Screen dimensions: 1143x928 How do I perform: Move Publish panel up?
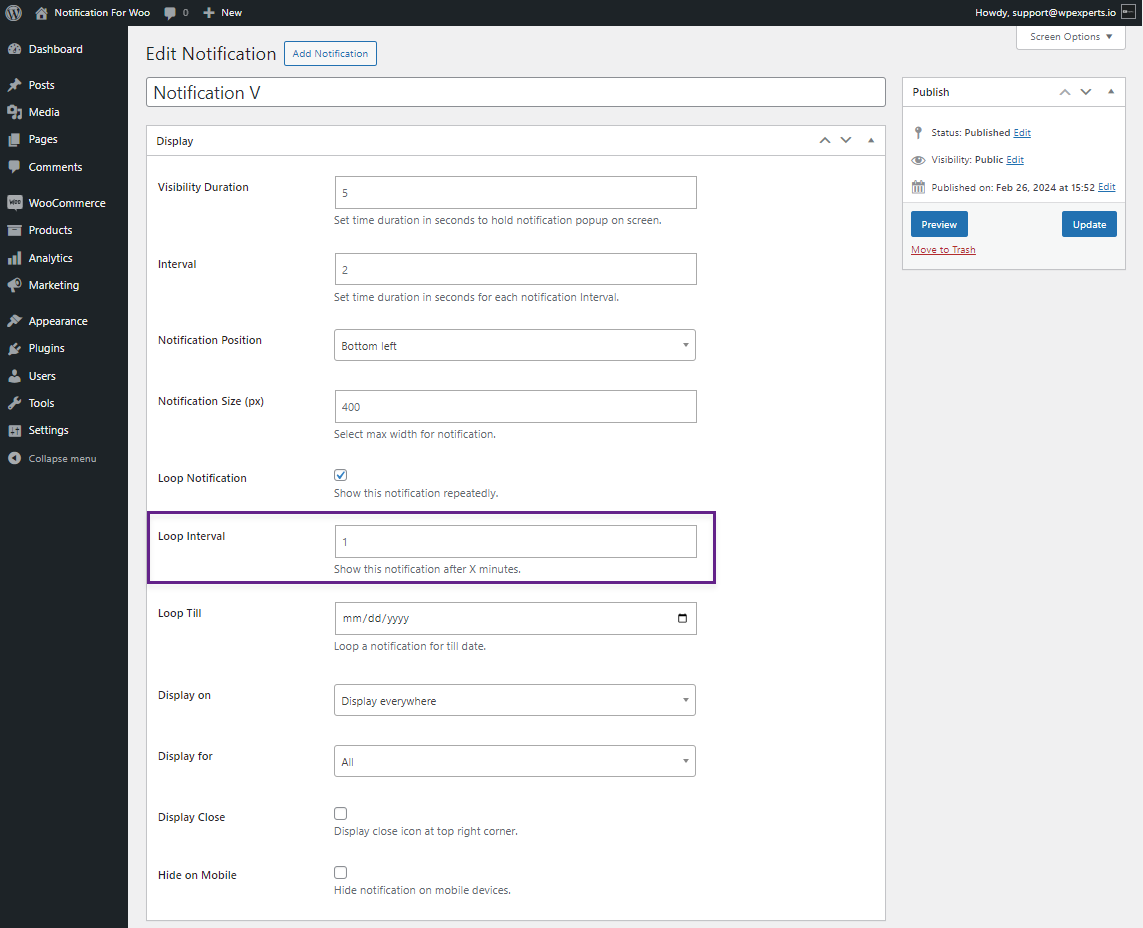pyautogui.click(x=1065, y=92)
